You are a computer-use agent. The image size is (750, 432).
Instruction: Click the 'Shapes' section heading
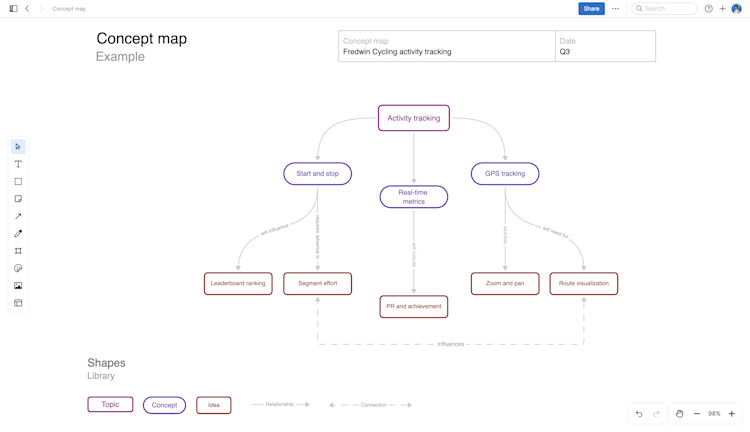click(106, 363)
